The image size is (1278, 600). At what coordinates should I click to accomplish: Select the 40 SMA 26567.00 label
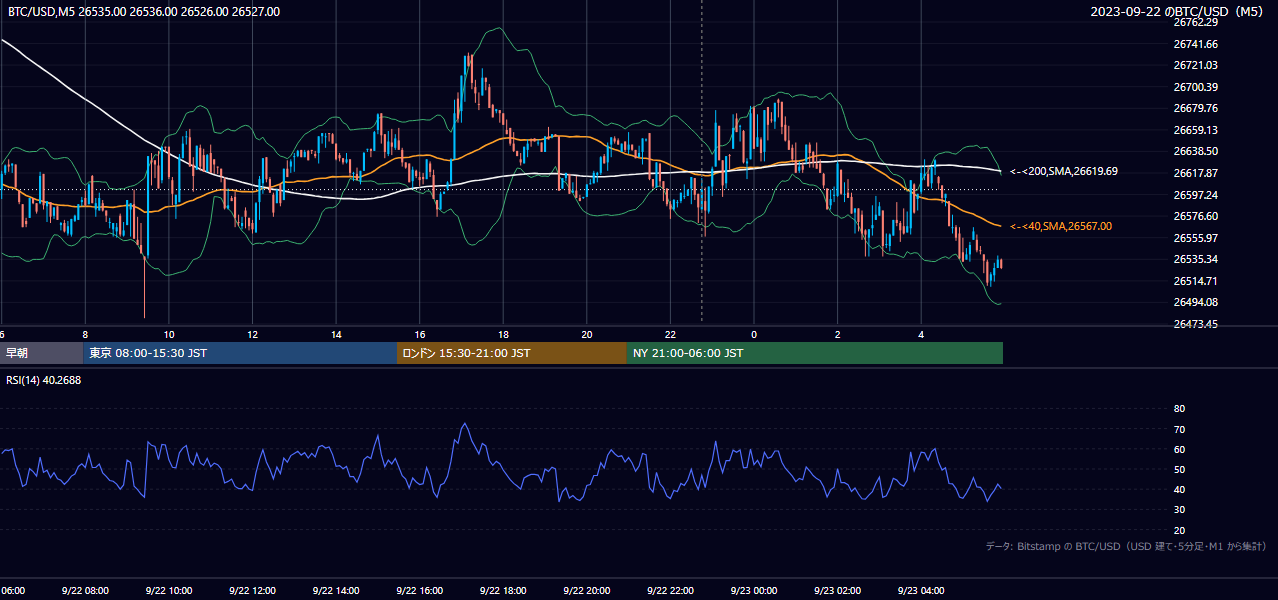pos(1061,227)
